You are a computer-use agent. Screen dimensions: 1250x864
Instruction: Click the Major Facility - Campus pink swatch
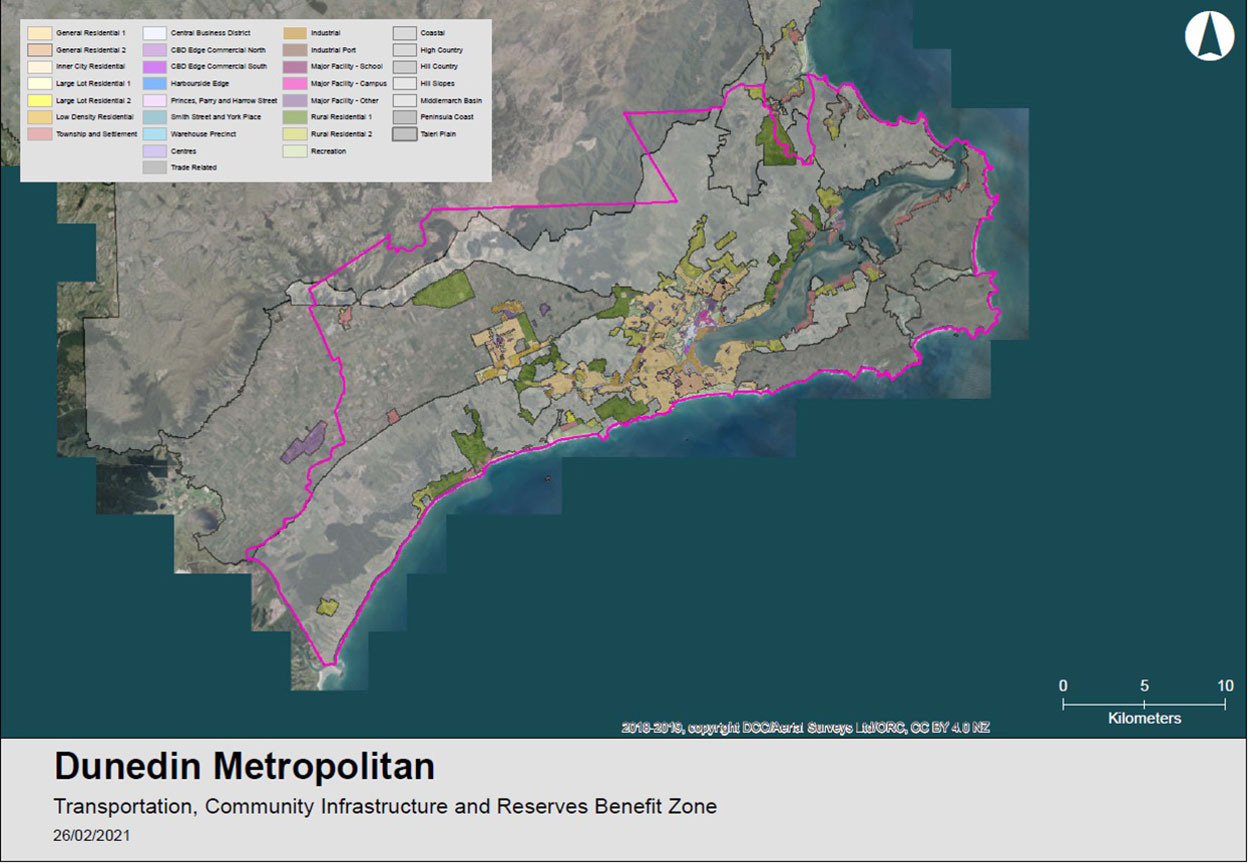pos(295,83)
